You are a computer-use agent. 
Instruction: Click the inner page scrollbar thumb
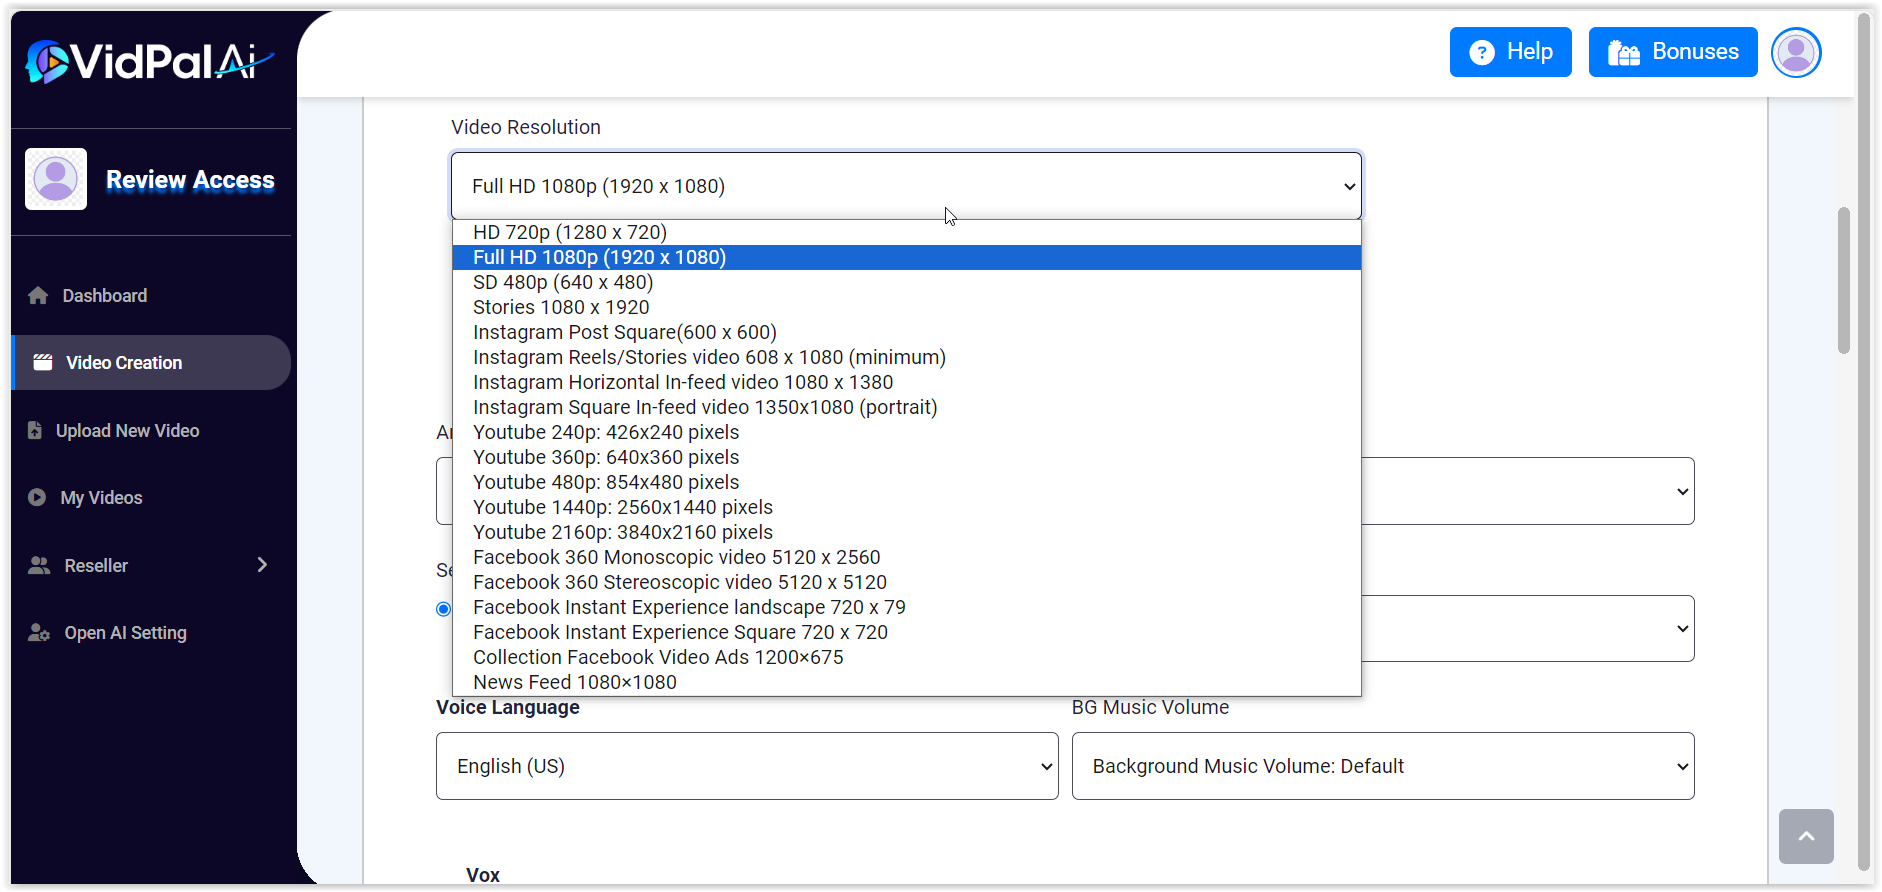[x=1844, y=280]
